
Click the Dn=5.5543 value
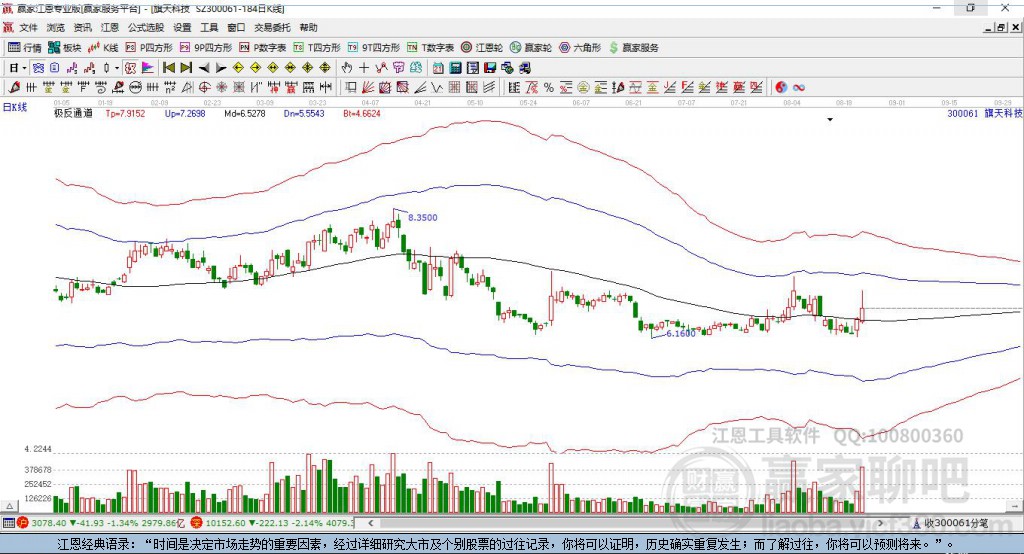304,114
